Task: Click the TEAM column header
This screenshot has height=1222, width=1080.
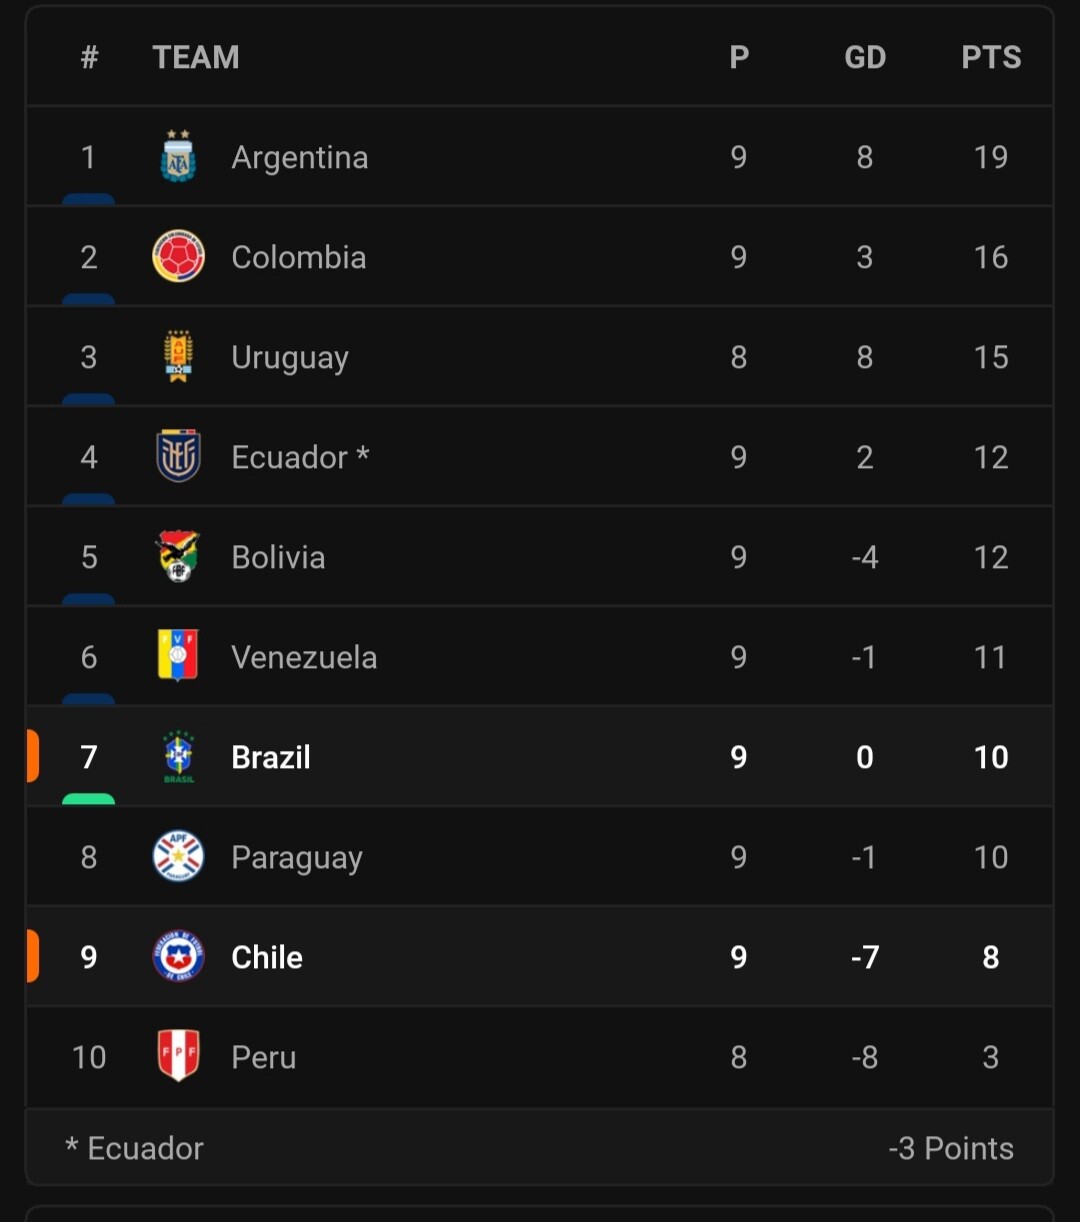Action: pos(195,57)
